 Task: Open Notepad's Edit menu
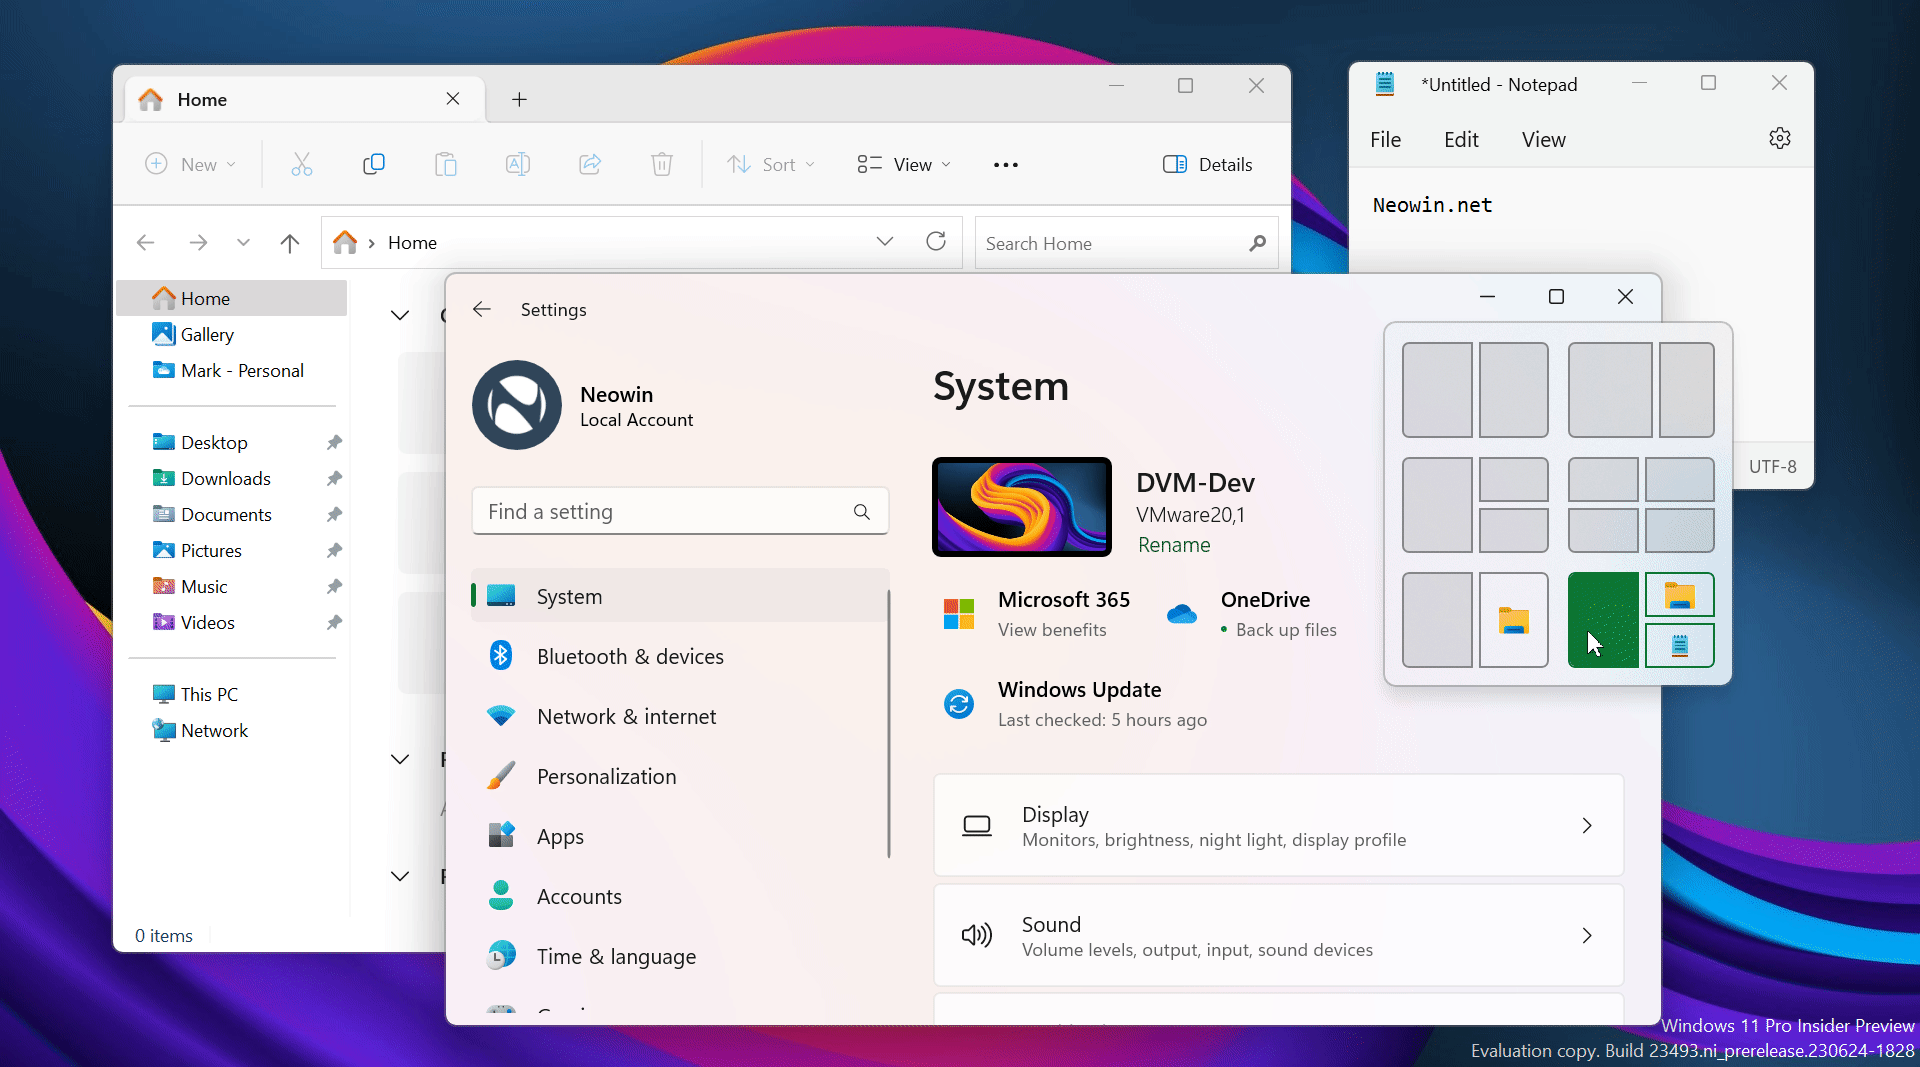pos(1460,139)
